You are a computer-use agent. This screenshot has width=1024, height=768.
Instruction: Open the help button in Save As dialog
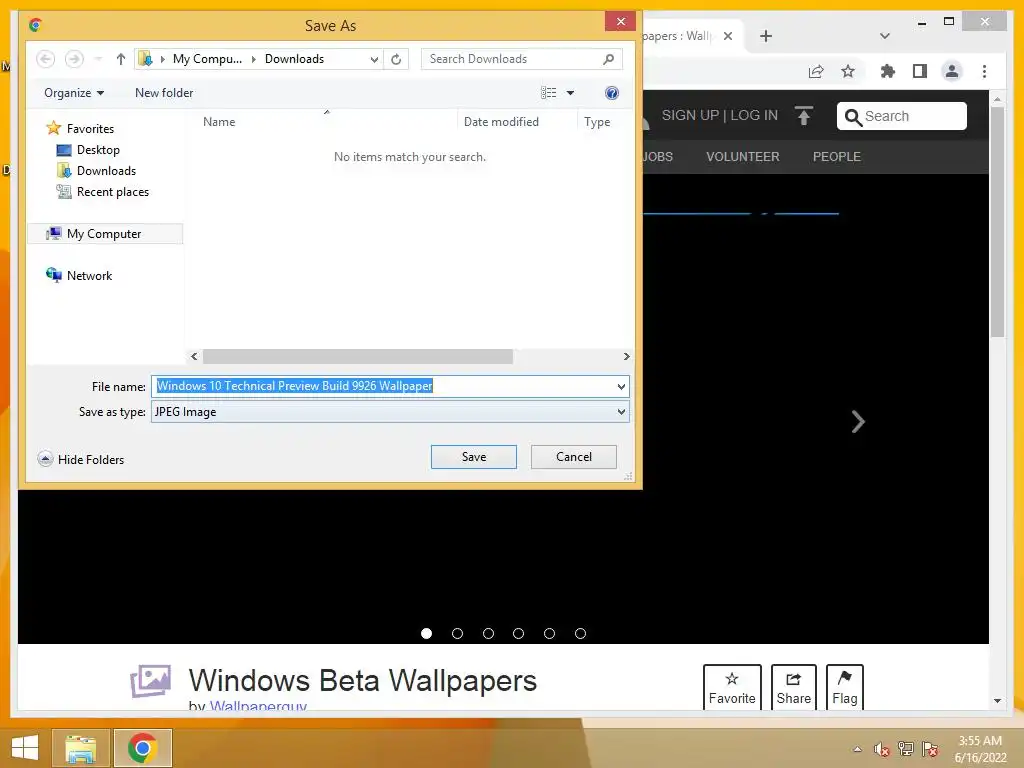pos(611,93)
